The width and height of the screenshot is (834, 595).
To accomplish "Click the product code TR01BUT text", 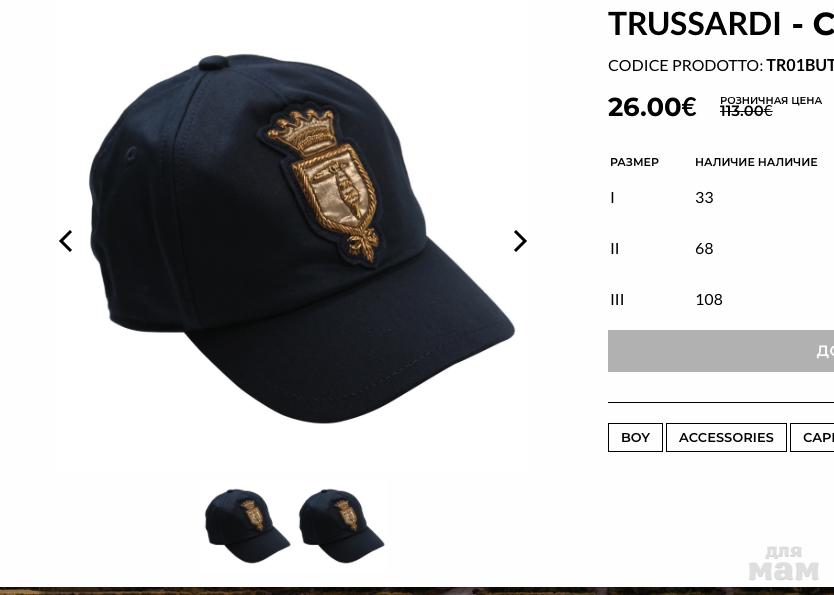I will [x=800, y=65].
